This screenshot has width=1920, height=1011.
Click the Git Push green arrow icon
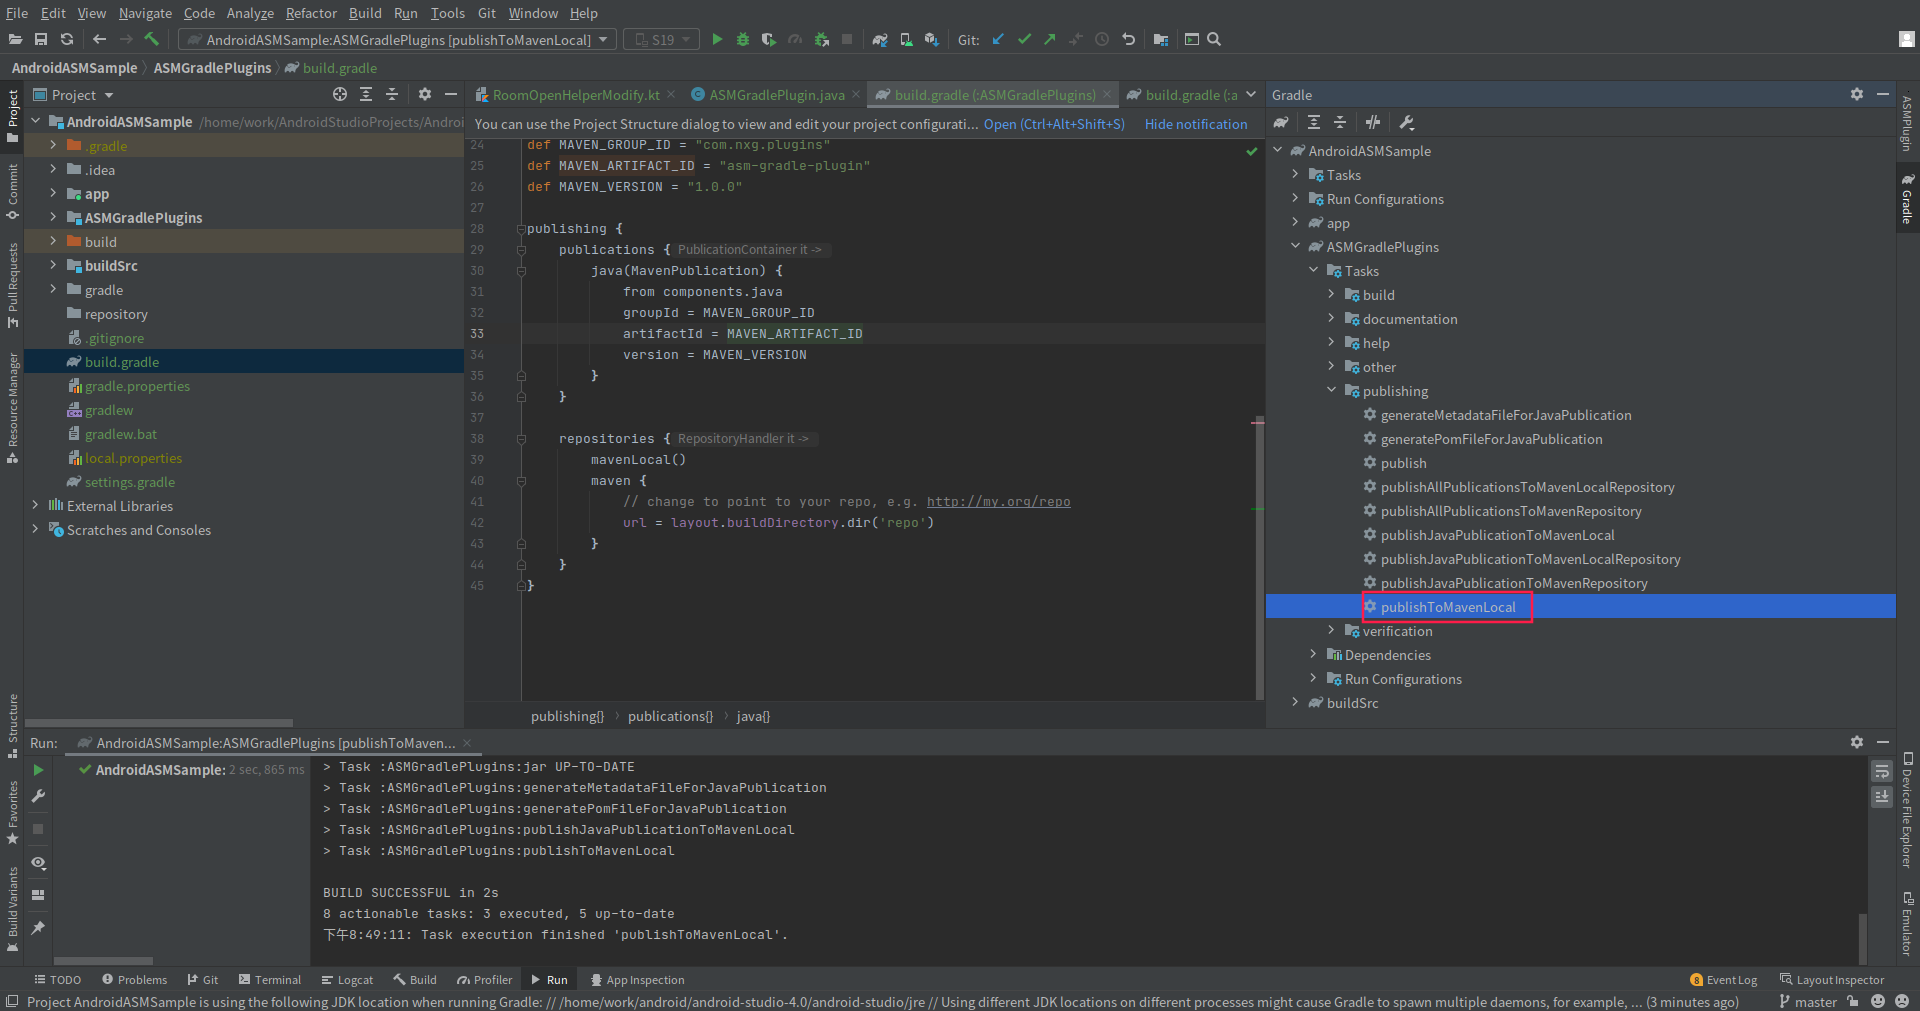coord(1050,39)
